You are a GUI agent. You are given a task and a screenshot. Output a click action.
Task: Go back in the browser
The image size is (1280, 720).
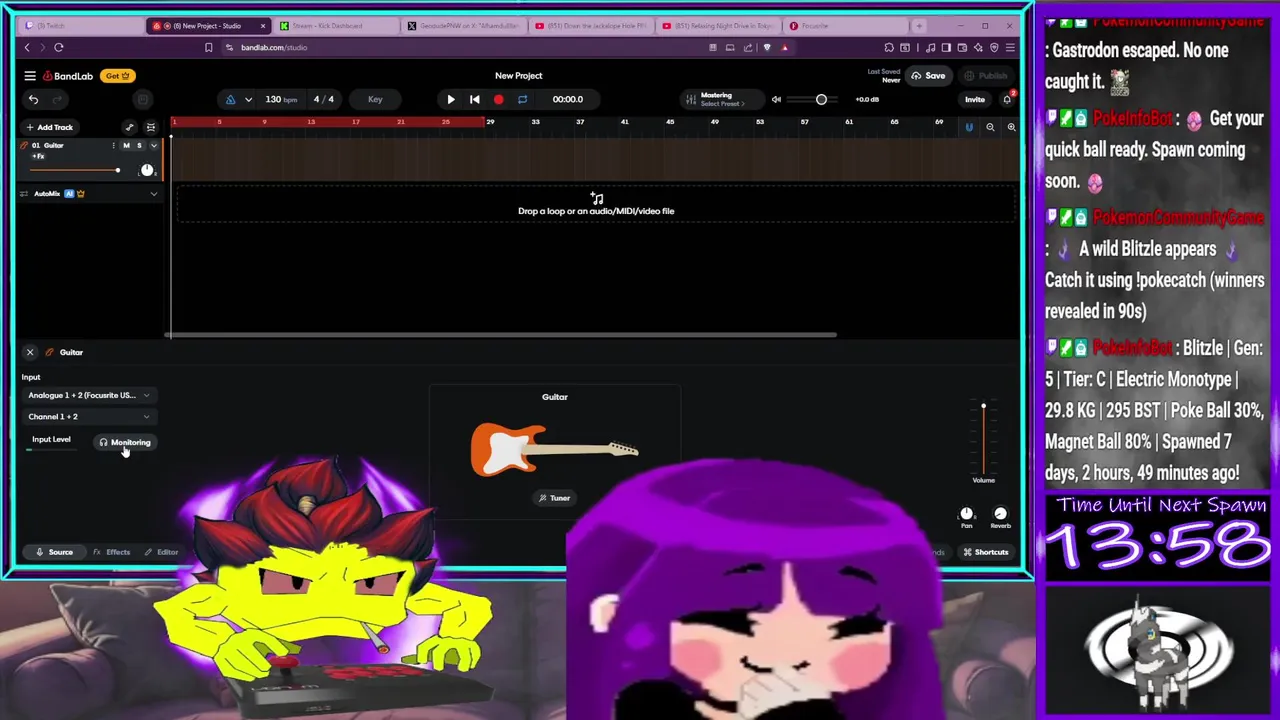coord(27,47)
